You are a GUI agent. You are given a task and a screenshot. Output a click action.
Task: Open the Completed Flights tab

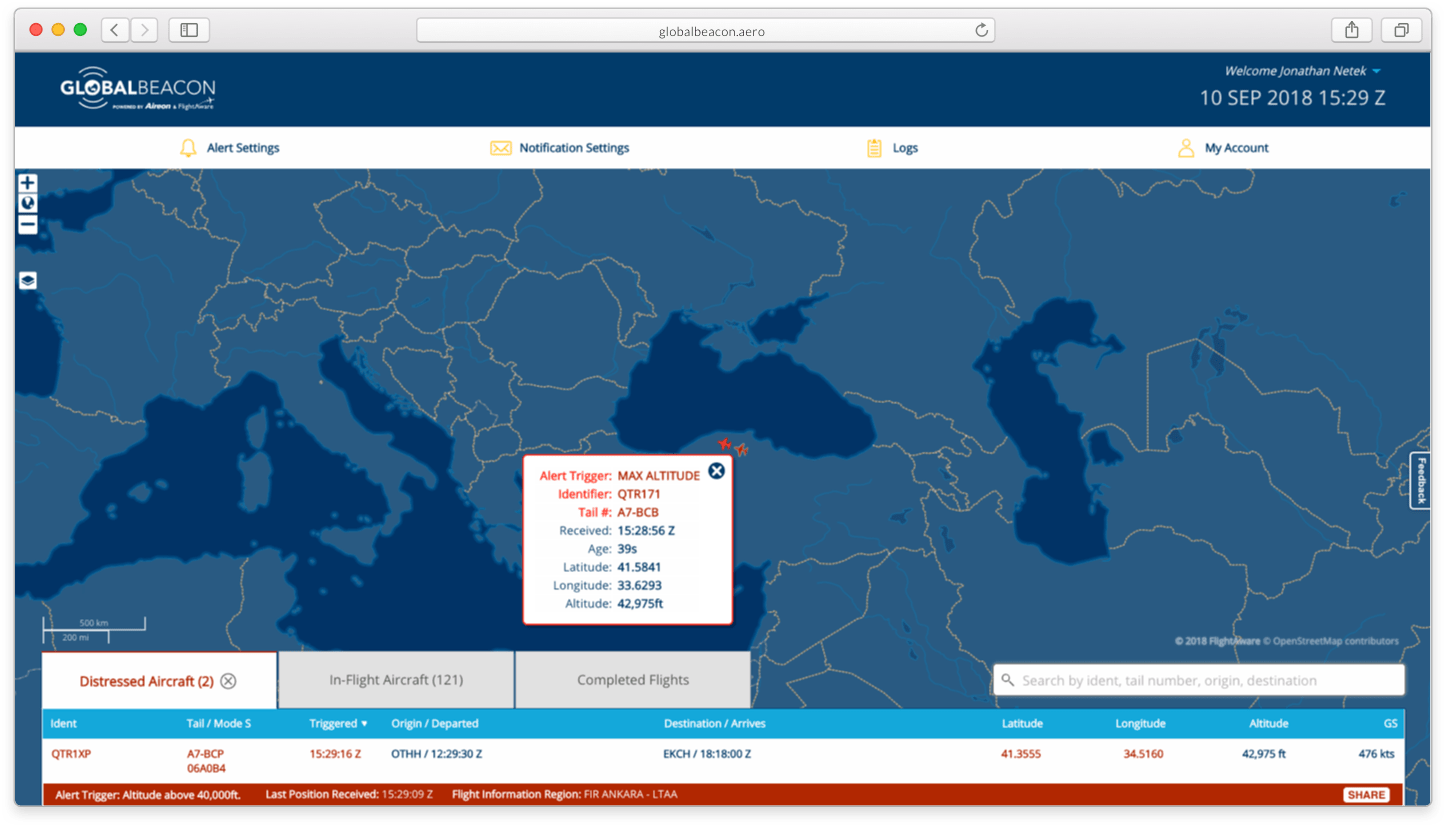tap(632, 679)
